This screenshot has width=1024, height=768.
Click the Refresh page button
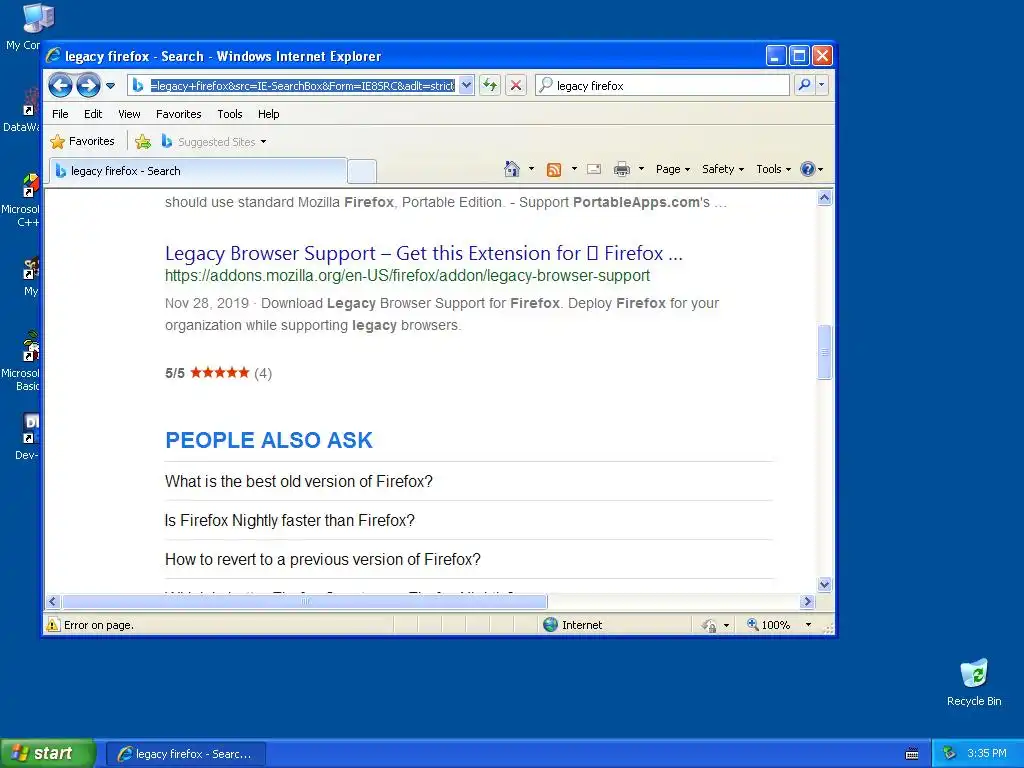coord(490,85)
